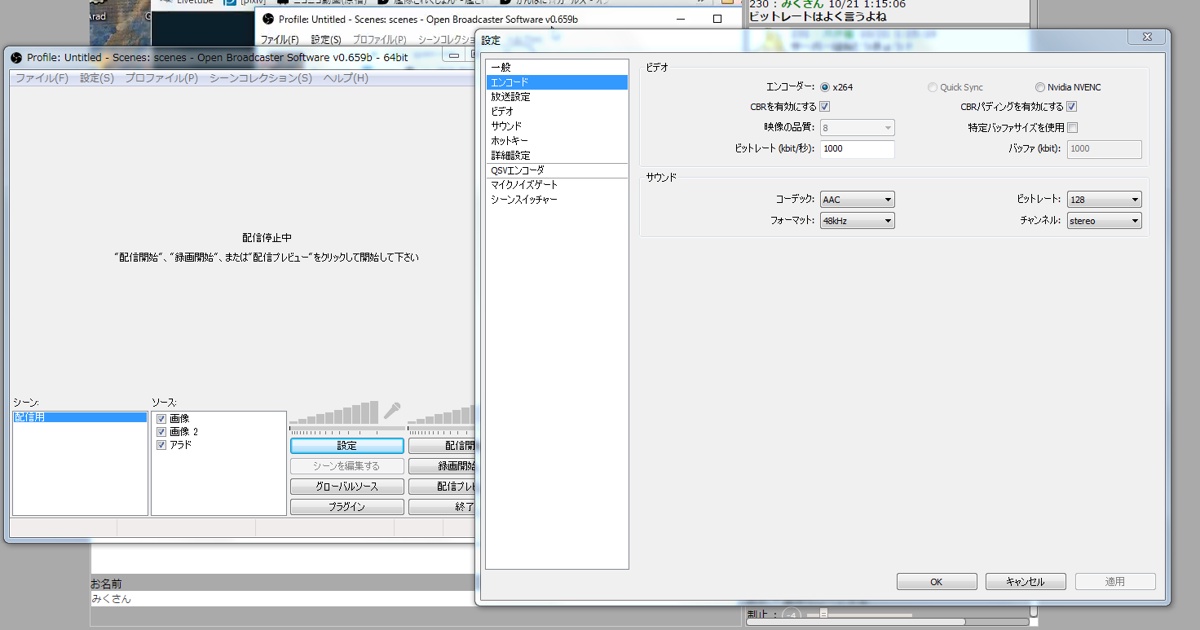Open the コーデック AAC dropdown
This screenshot has width=1200, height=630.
pos(857,199)
